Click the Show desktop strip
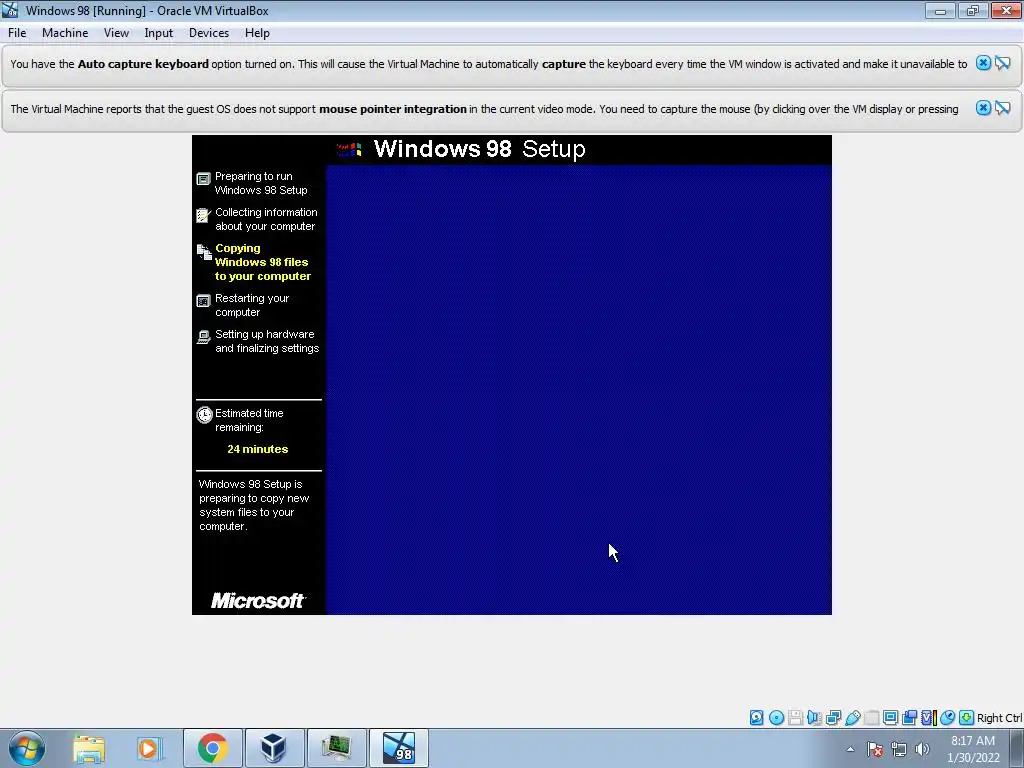The width and height of the screenshot is (1024, 768). pos(1017,748)
